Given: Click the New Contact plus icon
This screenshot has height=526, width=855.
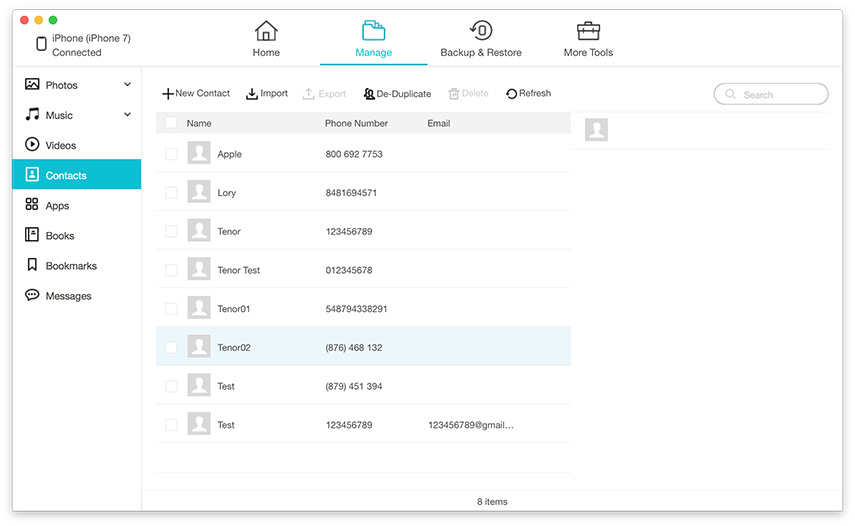Looking at the screenshot, I should pyautogui.click(x=168, y=94).
